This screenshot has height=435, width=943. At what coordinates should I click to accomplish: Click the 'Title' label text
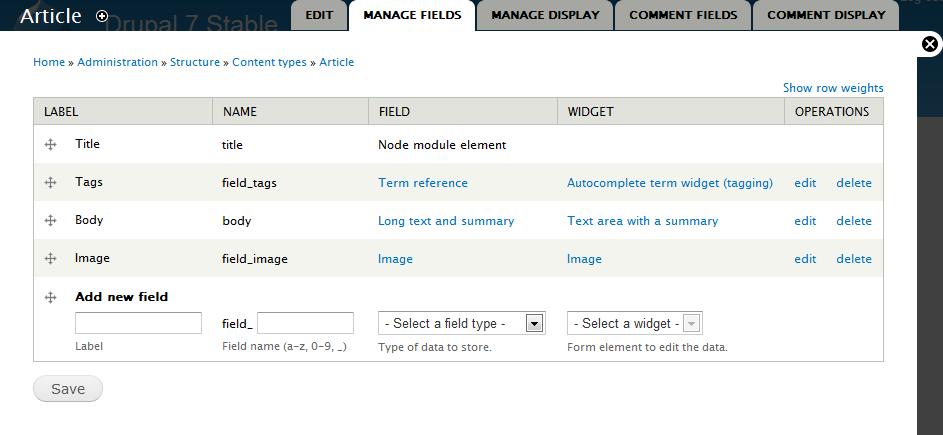tap(87, 144)
